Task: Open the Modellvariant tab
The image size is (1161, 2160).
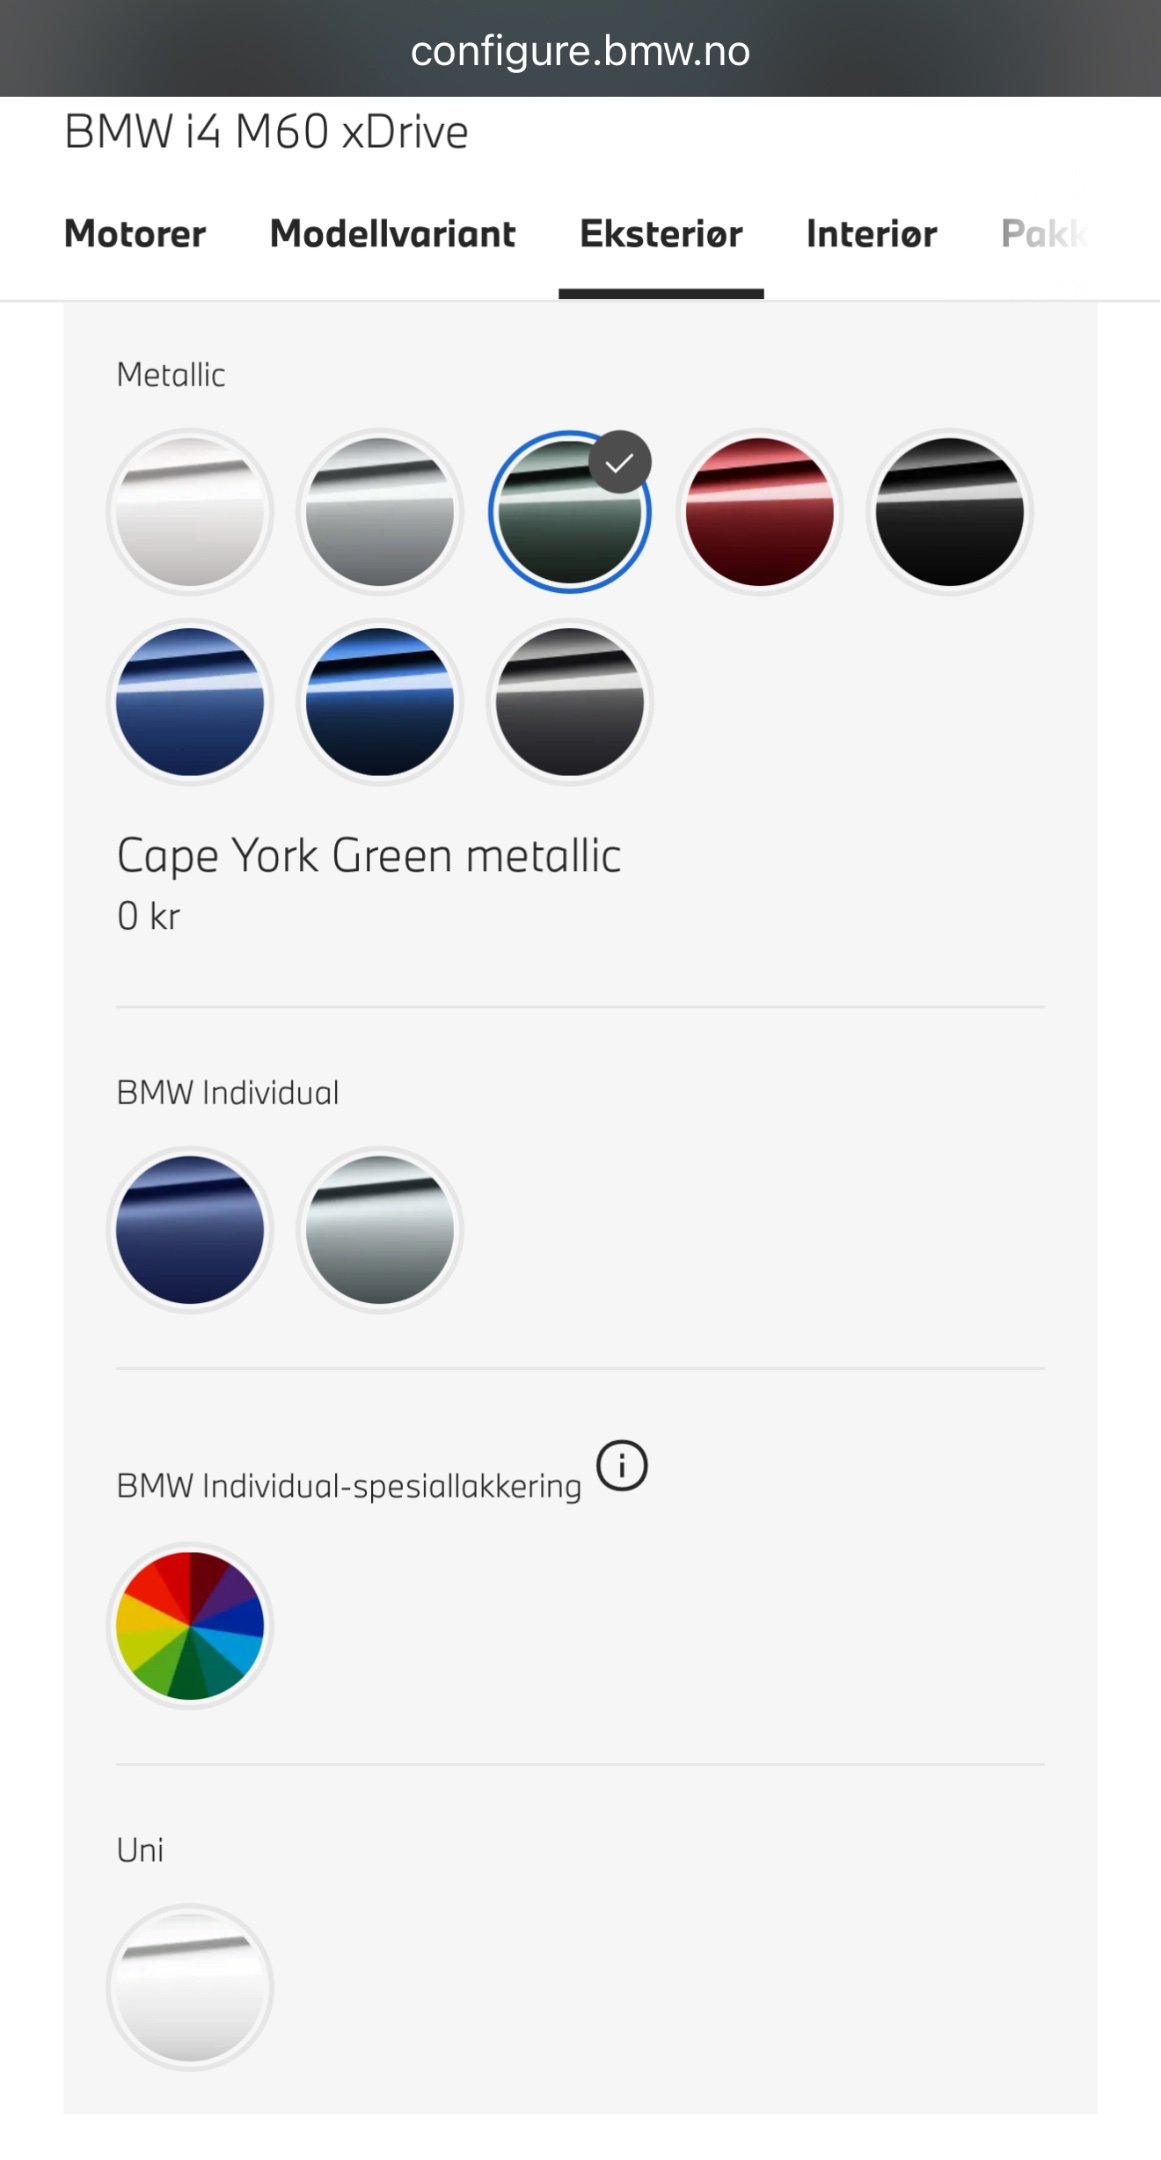Action: coord(393,234)
